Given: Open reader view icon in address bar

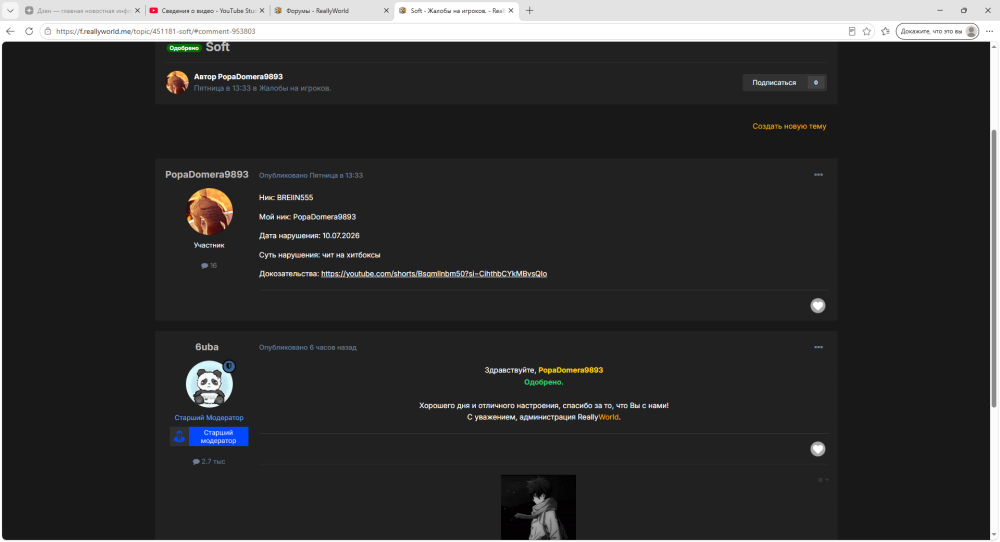Looking at the screenshot, I should (x=851, y=31).
